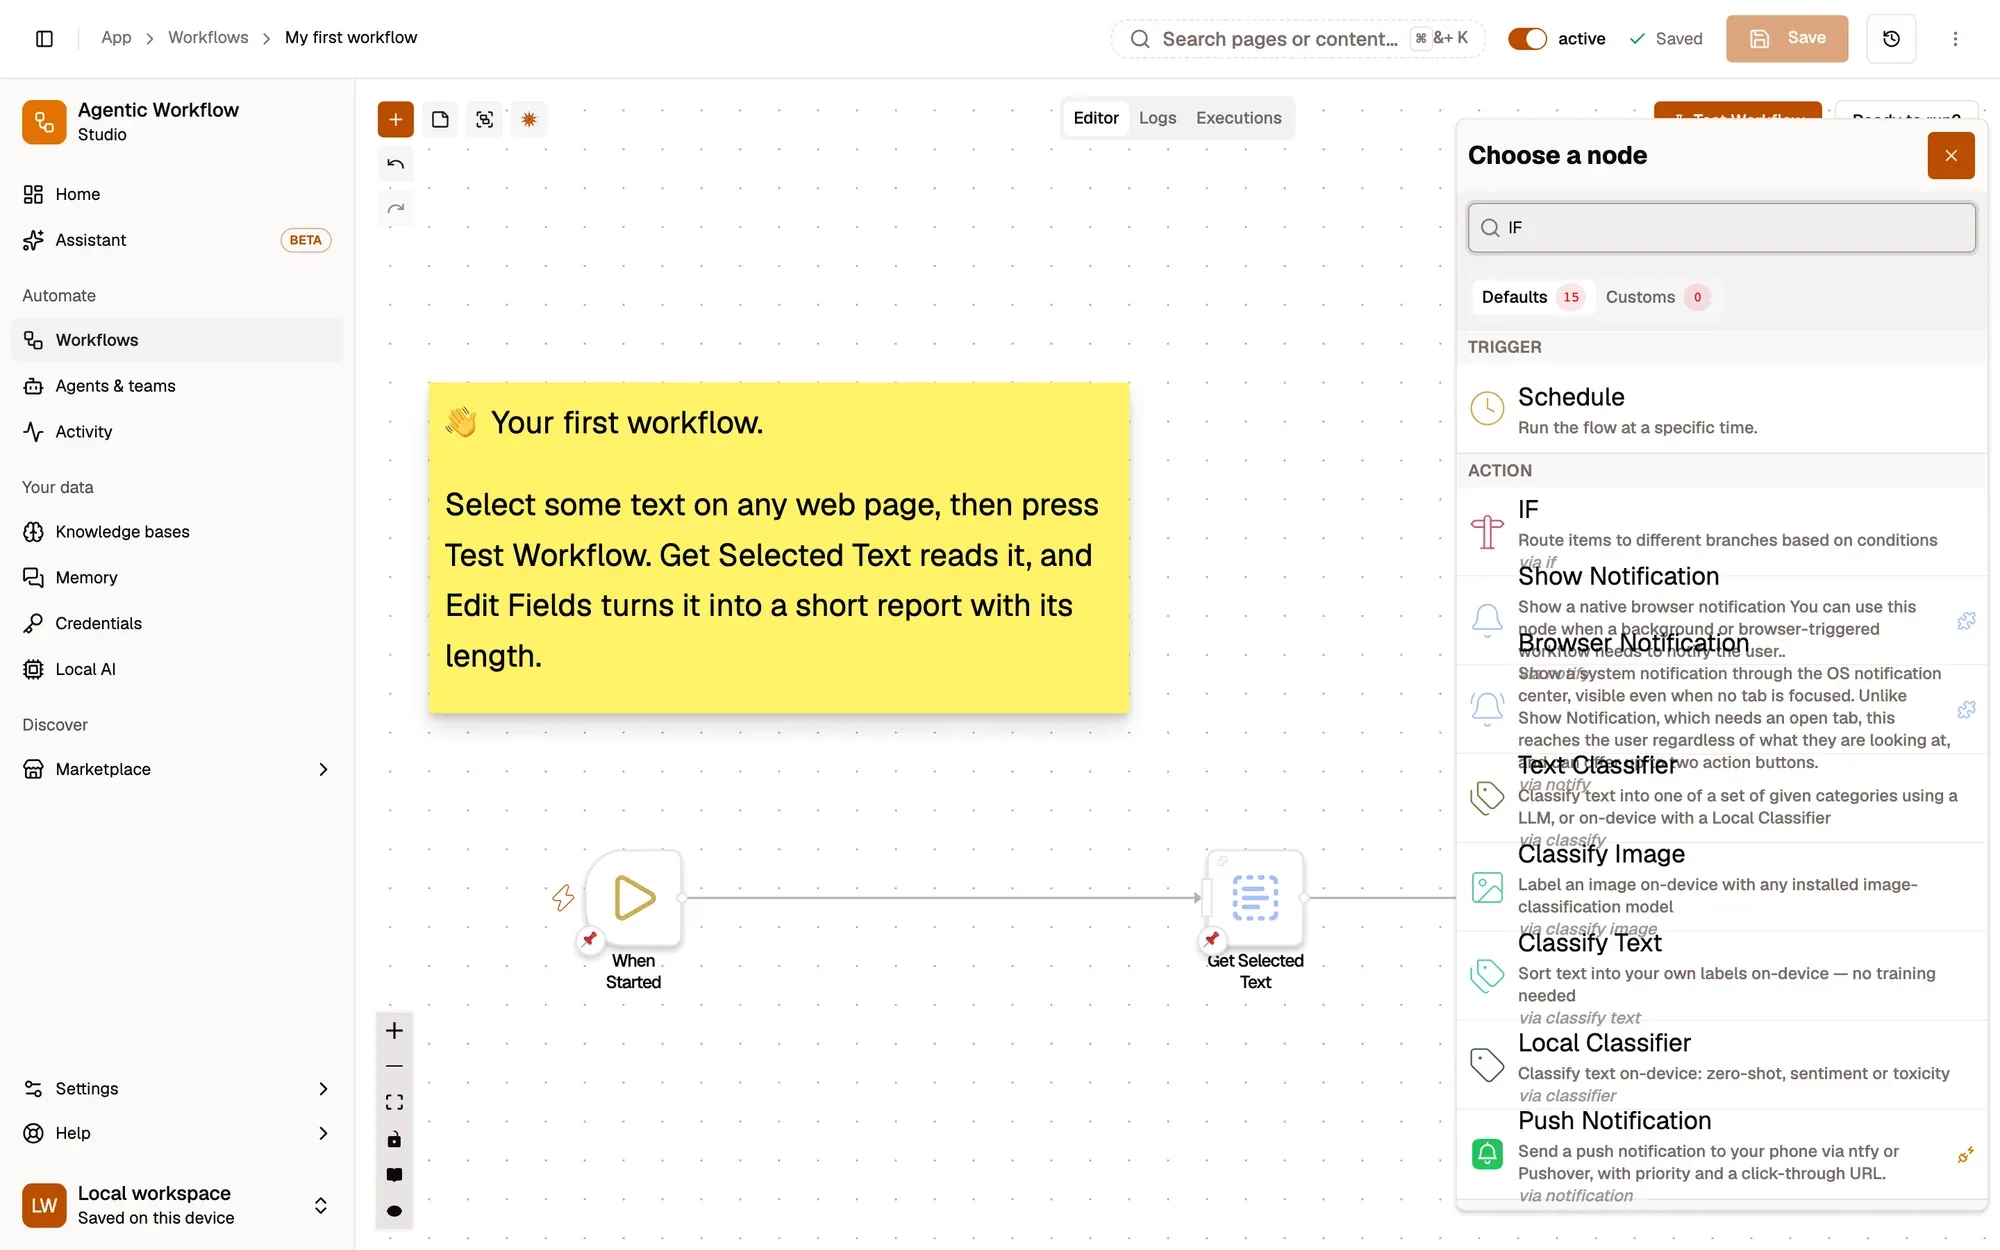Open the Local workspace switcher
The width and height of the screenshot is (2000, 1250).
pos(177,1205)
